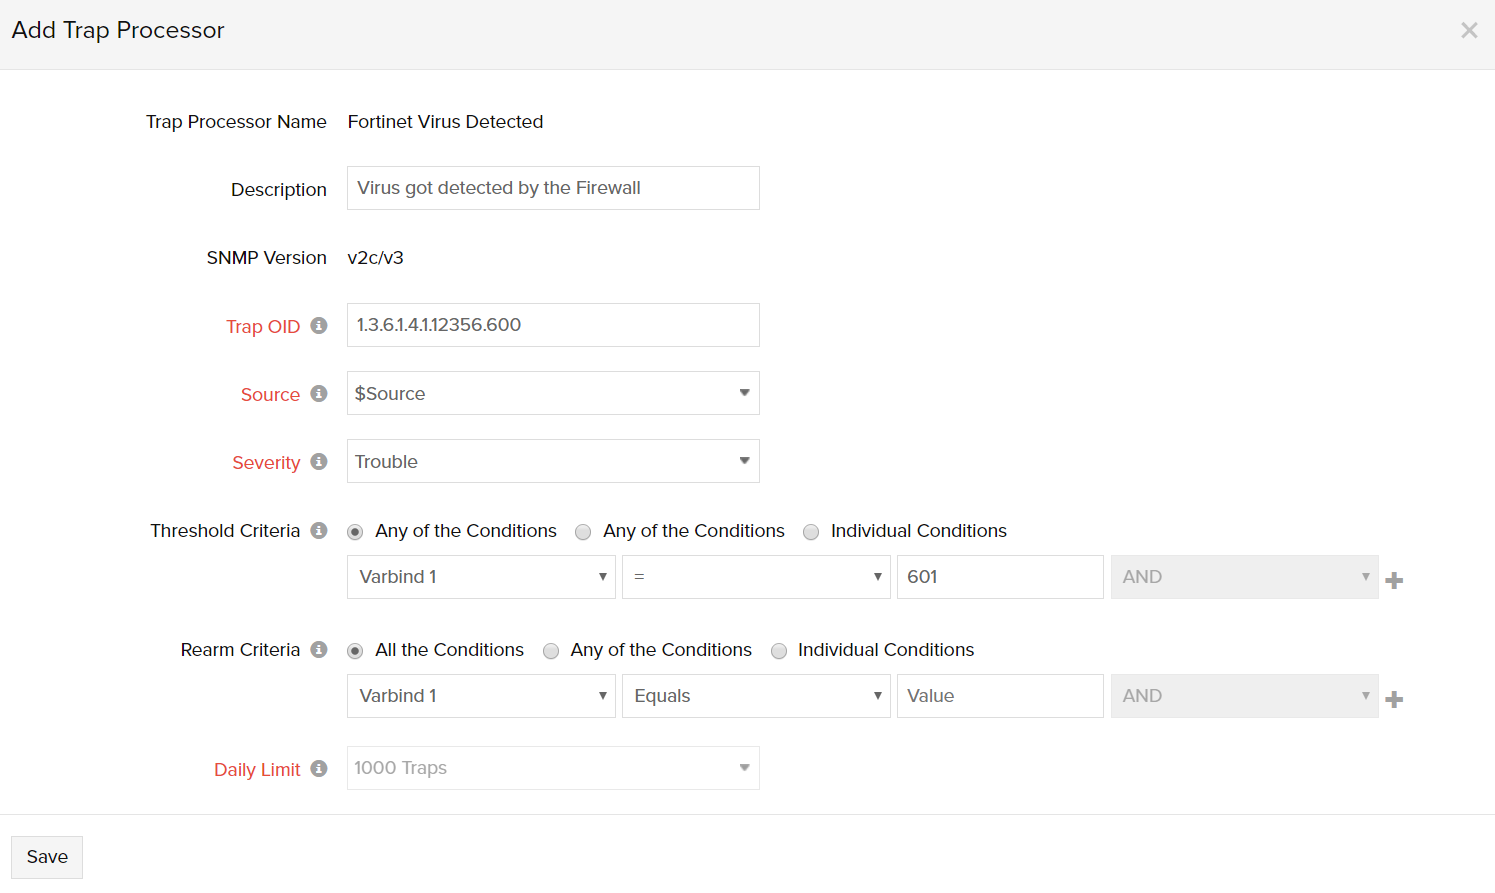Click the Rearm Criteria info icon
The width and height of the screenshot is (1495, 893).
point(319,650)
